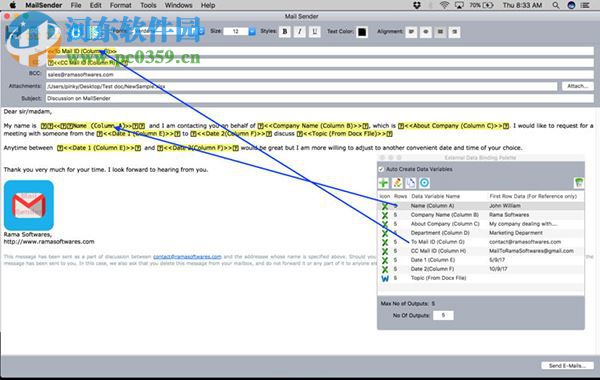
Task: Open the Format menu
Action: 121,5
